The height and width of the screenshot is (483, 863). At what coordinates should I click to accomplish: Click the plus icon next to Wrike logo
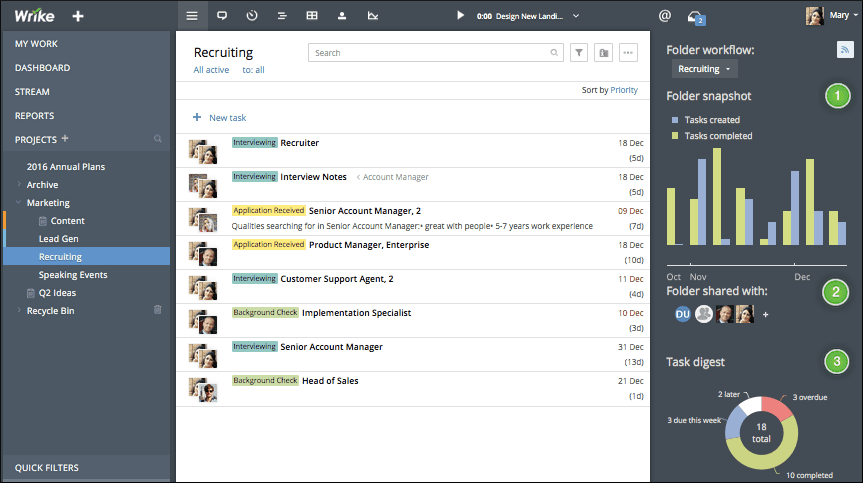coord(78,16)
